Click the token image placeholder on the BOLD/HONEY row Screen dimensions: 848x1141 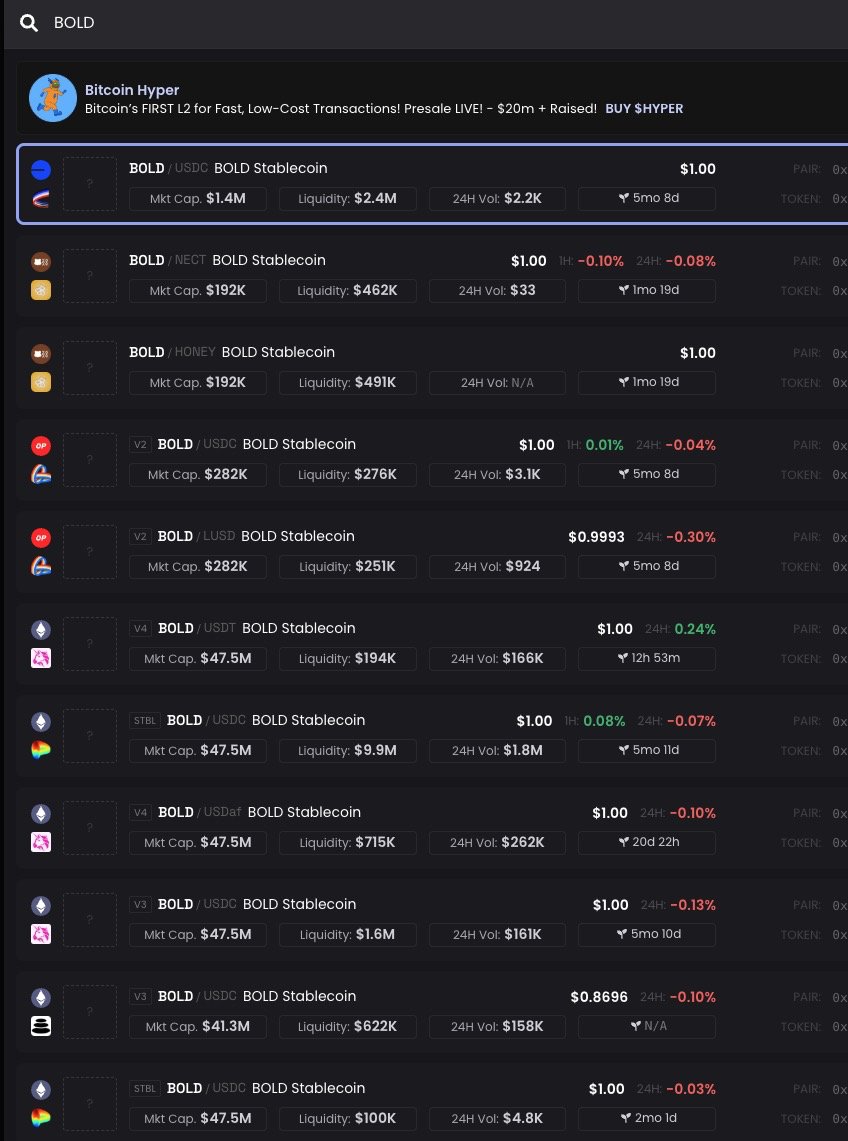pyautogui.click(x=90, y=368)
